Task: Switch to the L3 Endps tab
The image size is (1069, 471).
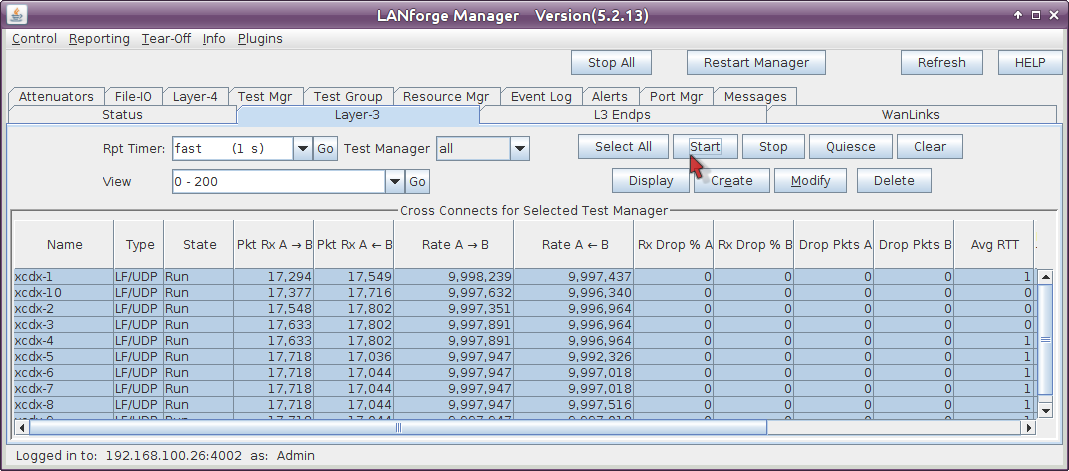Action: click(x=622, y=115)
